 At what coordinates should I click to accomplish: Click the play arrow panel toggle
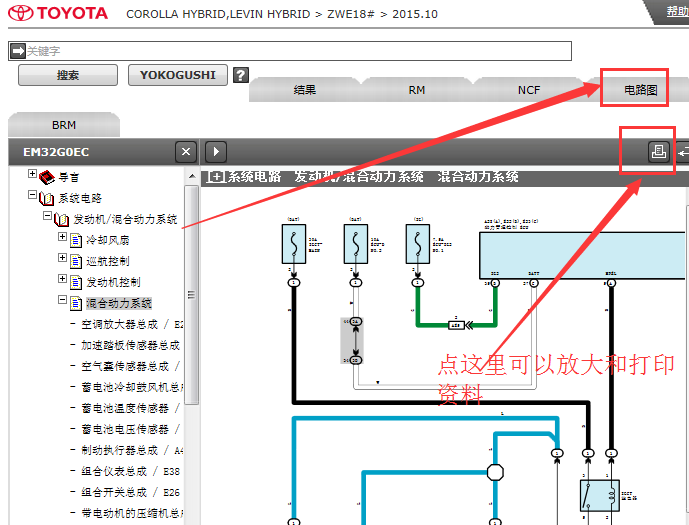pos(216,152)
